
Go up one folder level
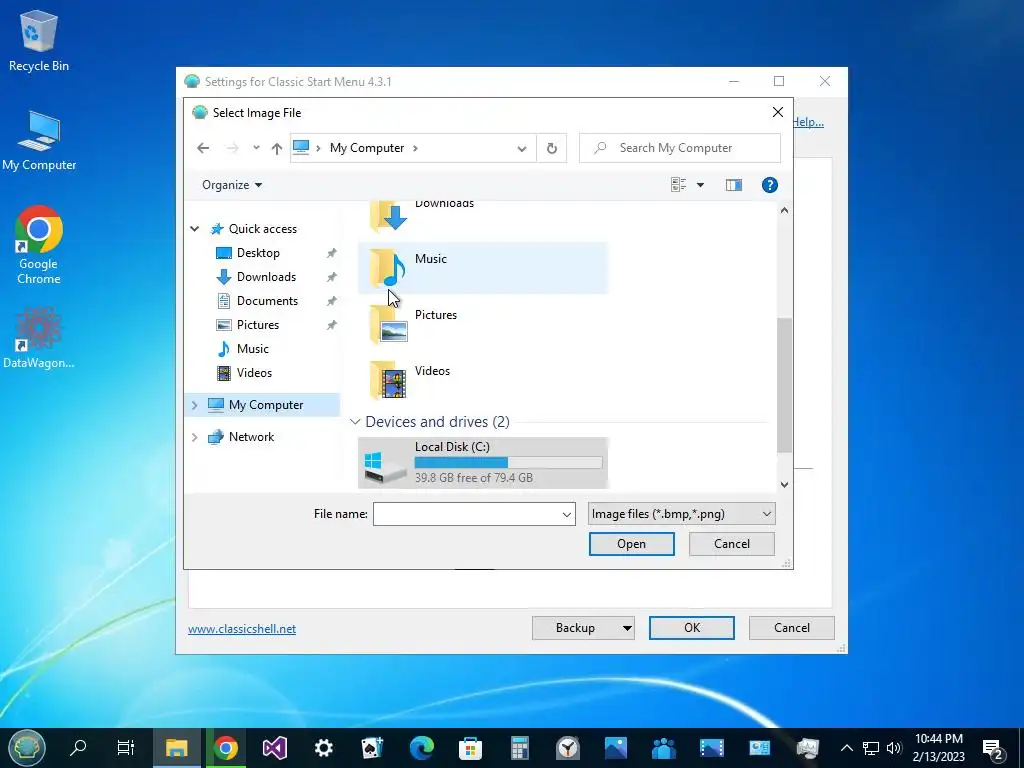pyautogui.click(x=277, y=148)
